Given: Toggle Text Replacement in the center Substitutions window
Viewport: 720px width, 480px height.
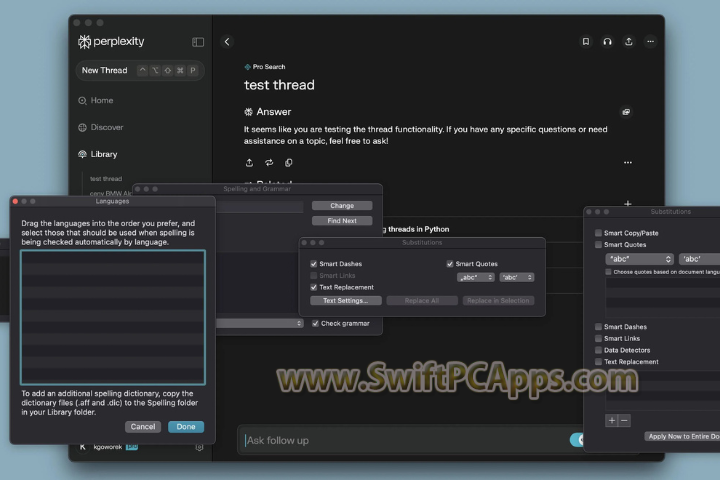Looking at the screenshot, I should (314, 287).
